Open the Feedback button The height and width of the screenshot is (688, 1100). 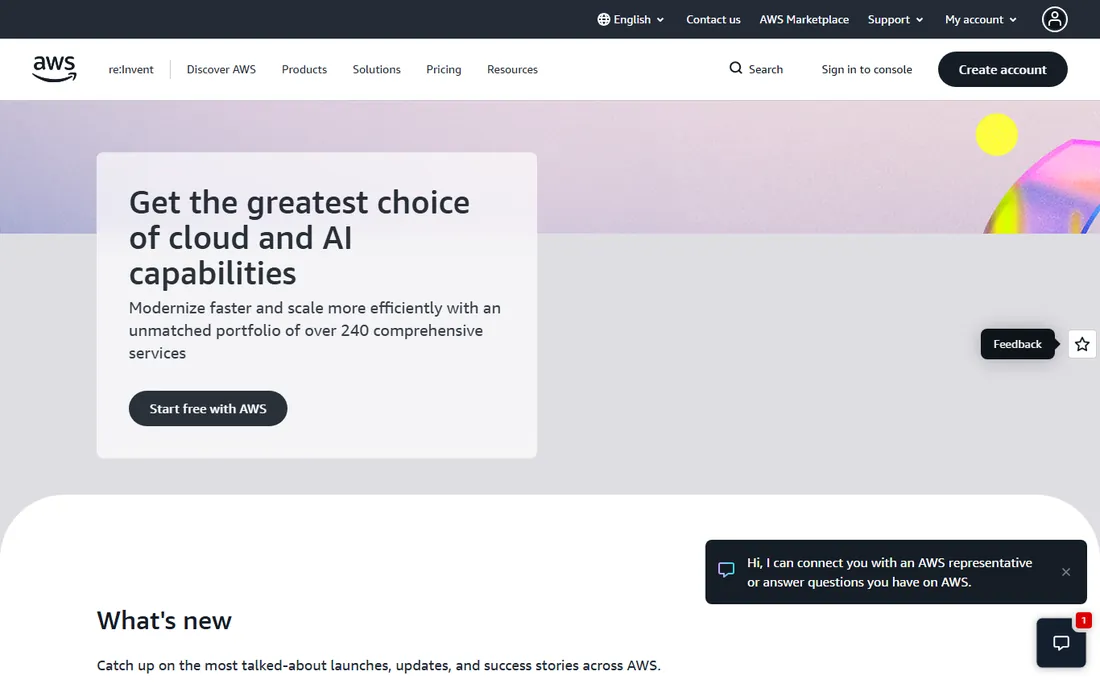click(1017, 344)
